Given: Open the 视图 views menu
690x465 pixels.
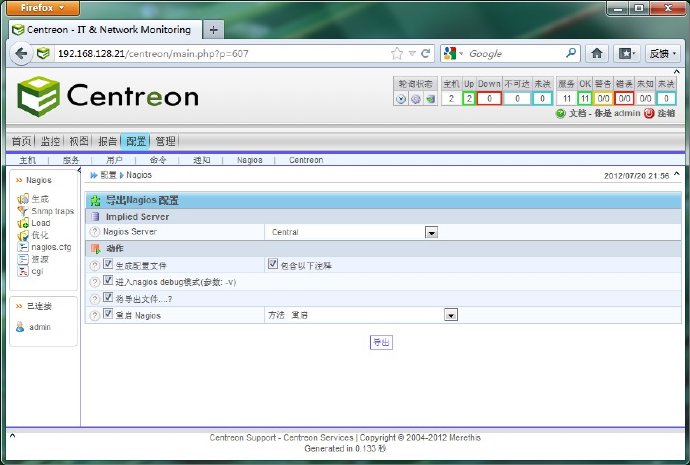Looking at the screenshot, I should [79, 141].
